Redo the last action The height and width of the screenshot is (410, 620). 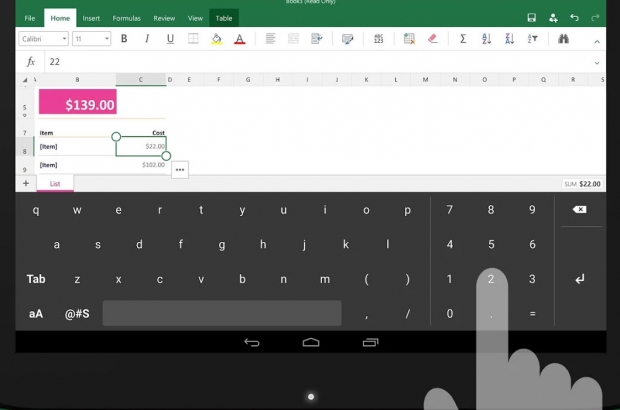[x=595, y=18]
